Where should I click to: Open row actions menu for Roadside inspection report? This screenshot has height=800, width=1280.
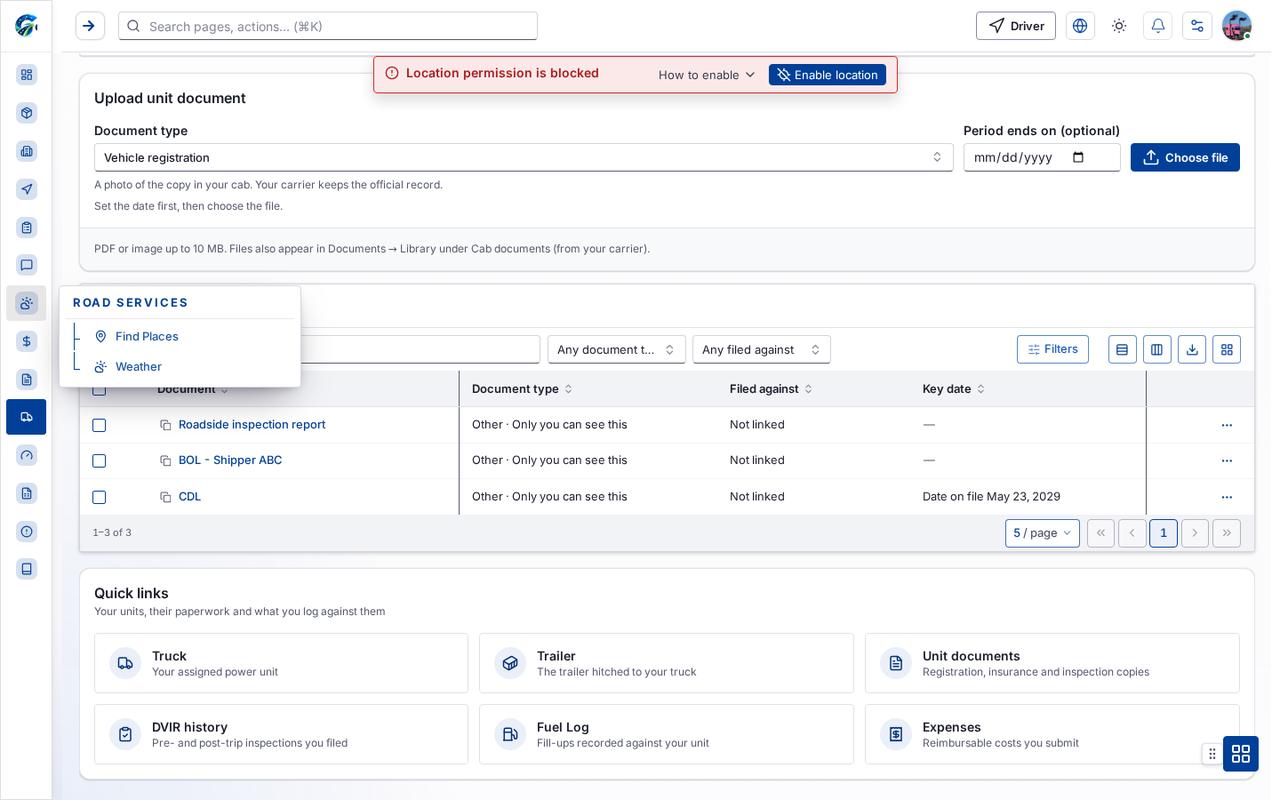point(1227,425)
